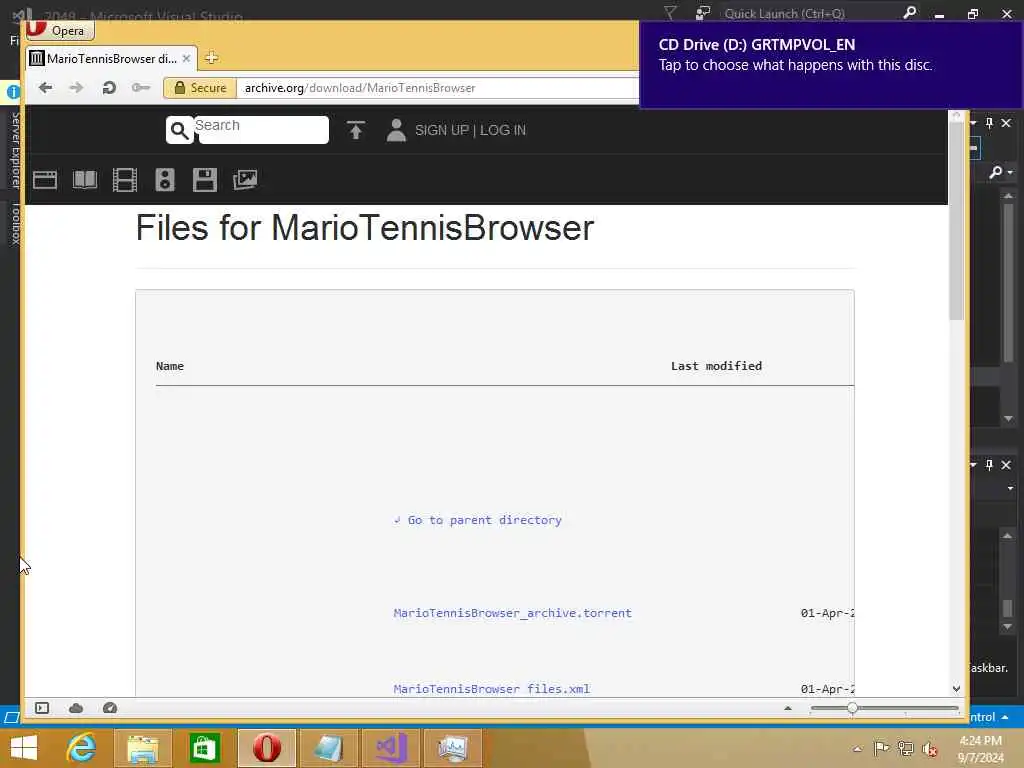Close the MarioTennisBrowser tab

tap(186, 59)
